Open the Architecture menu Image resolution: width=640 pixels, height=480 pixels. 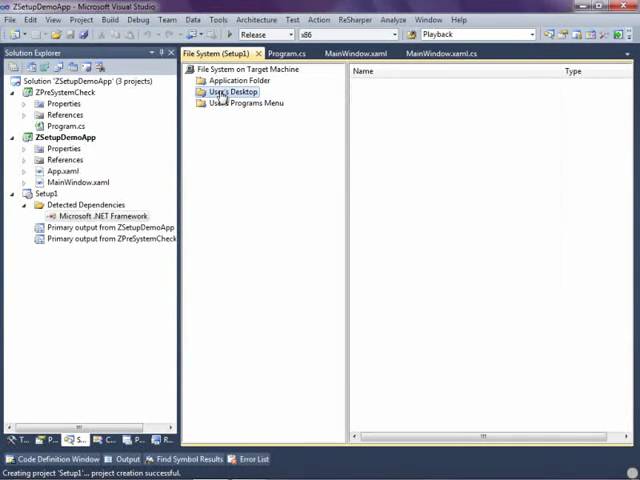point(256,20)
